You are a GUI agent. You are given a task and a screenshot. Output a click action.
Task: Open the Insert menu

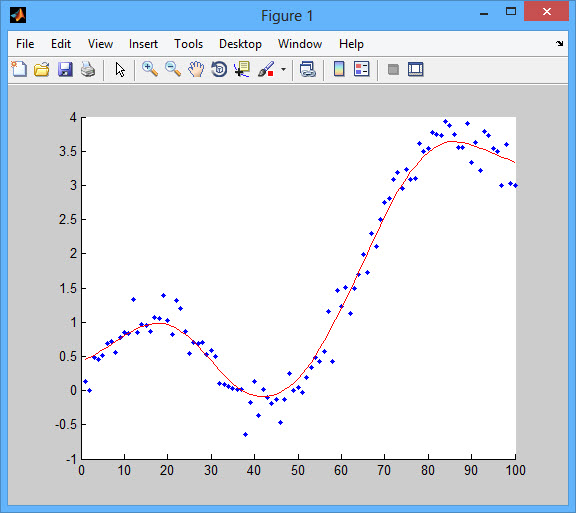(x=143, y=44)
